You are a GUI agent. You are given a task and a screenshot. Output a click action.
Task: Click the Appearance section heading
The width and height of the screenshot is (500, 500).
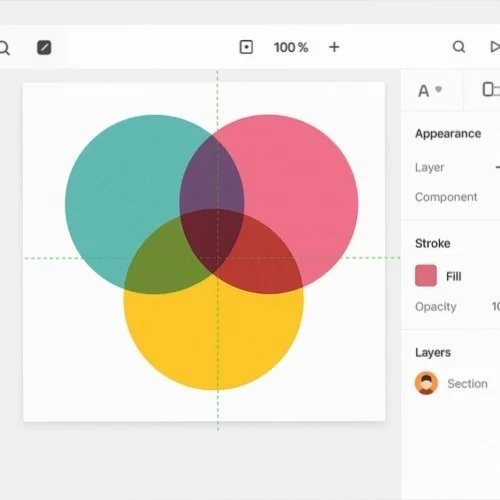(448, 134)
